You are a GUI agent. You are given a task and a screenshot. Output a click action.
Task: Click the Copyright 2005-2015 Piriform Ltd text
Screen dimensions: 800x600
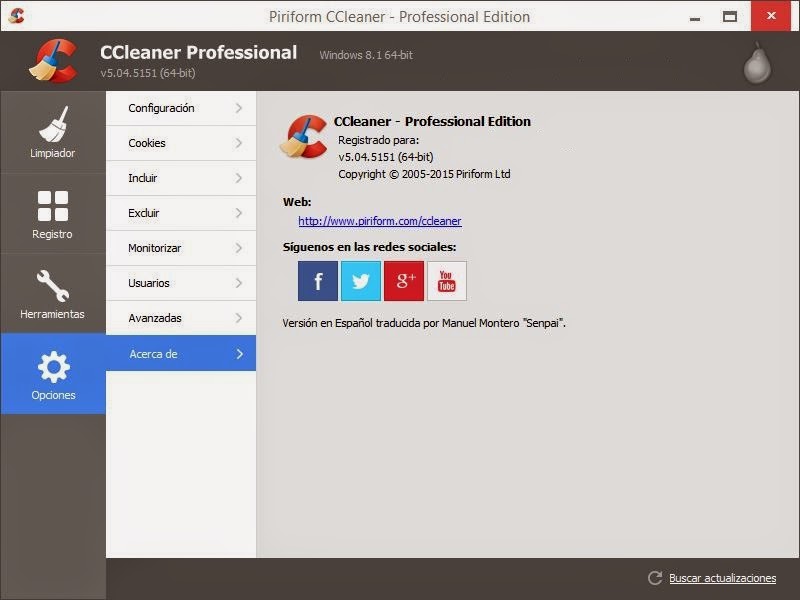(424, 174)
